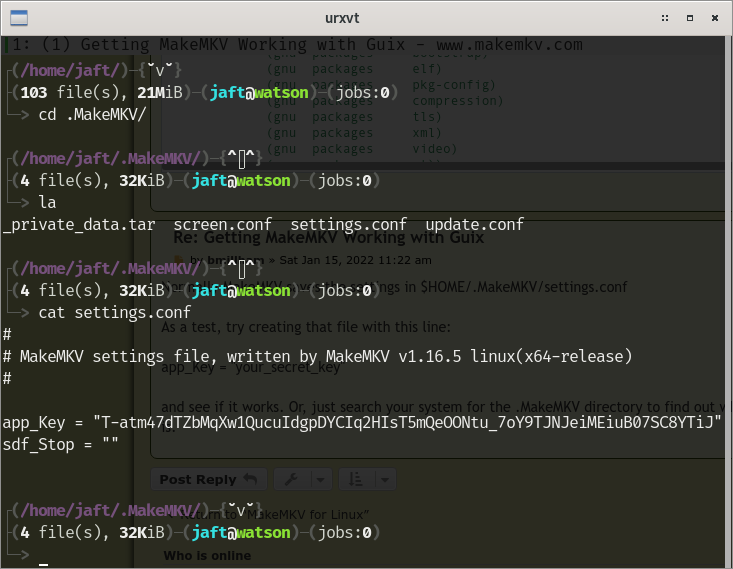The height and width of the screenshot is (569, 733).
Task: Click the (gnu packages compression) line behind the terminal
Action: [385, 101]
